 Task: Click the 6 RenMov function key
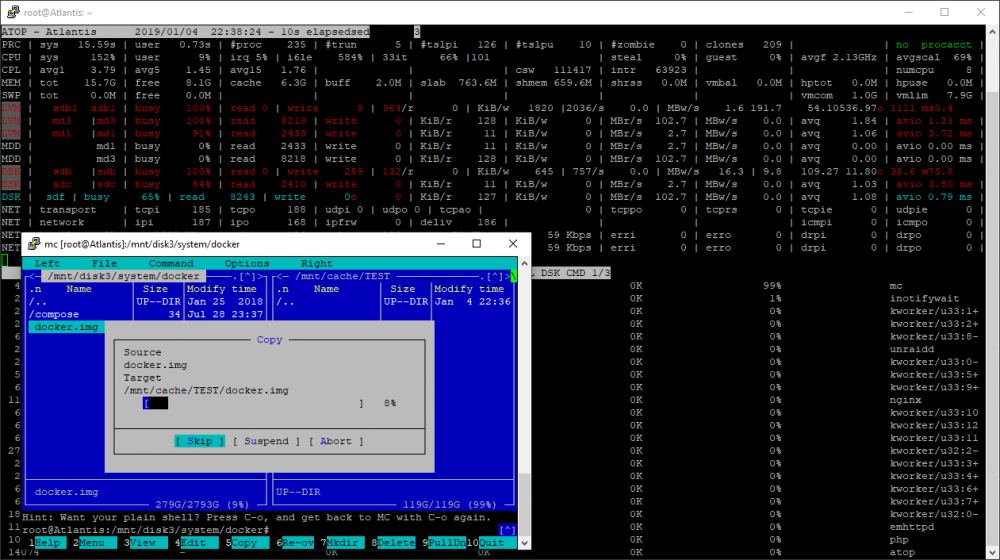[295, 543]
